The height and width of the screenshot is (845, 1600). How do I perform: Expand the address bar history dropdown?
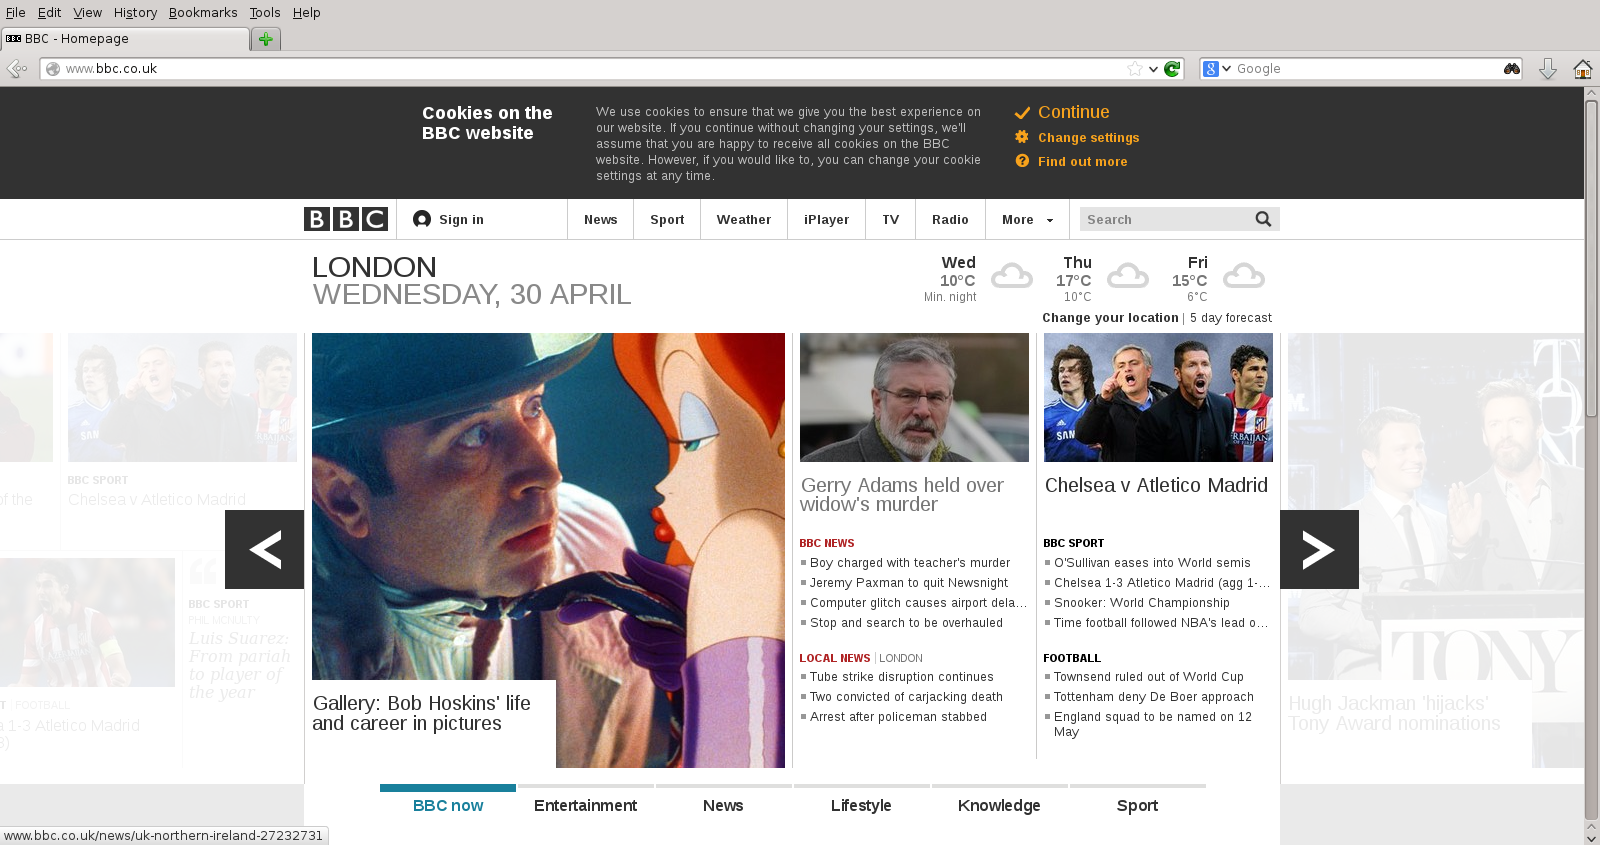click(1153, 69)
